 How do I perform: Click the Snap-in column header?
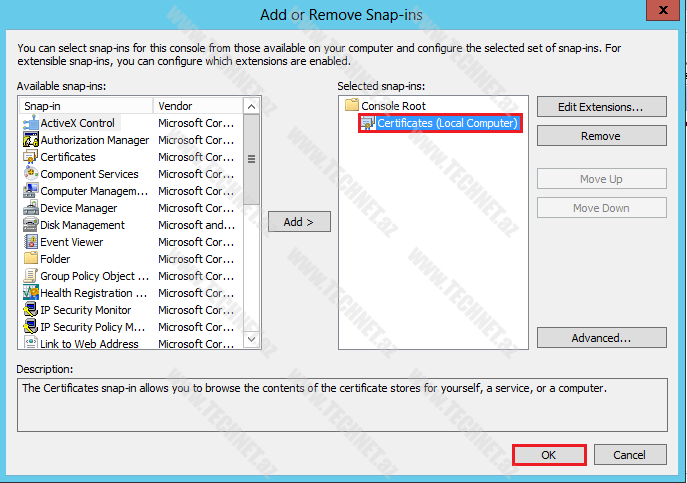pyautogui.click(x=86, y=106)
